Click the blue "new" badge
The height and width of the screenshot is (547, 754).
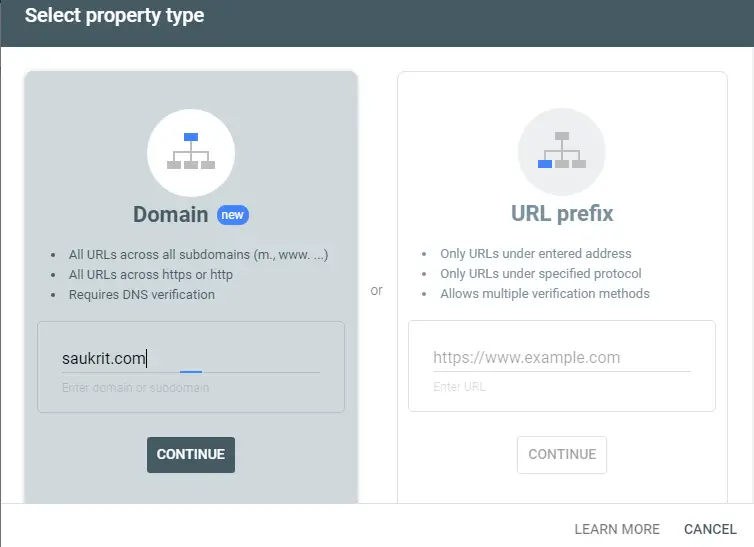tap(233, 215)
